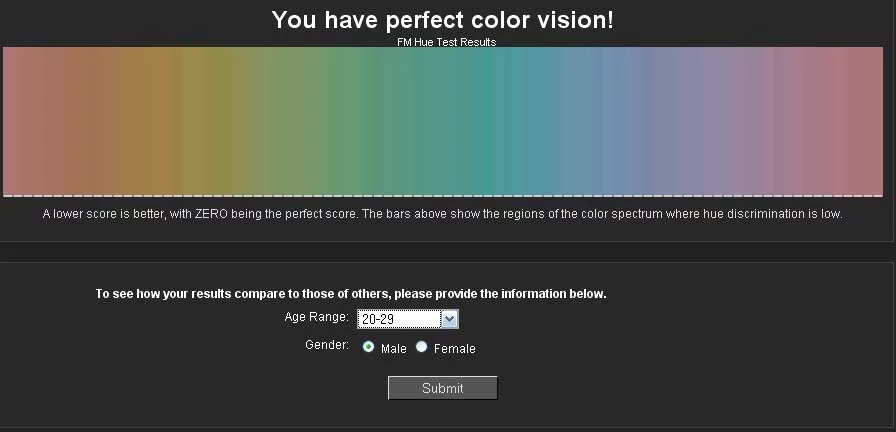Click the green section of the hue bar
896x432 pixels.
point(330,120)
